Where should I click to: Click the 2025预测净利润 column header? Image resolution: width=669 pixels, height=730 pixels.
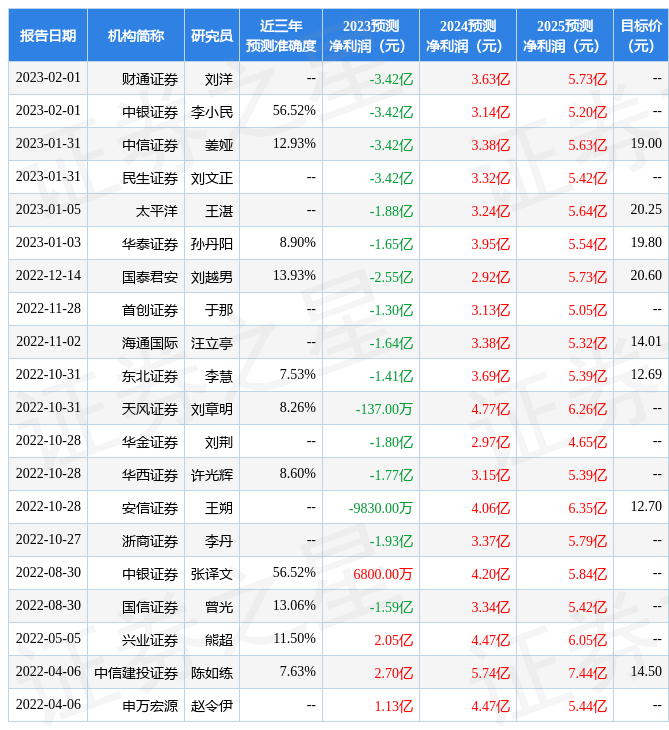564,36
